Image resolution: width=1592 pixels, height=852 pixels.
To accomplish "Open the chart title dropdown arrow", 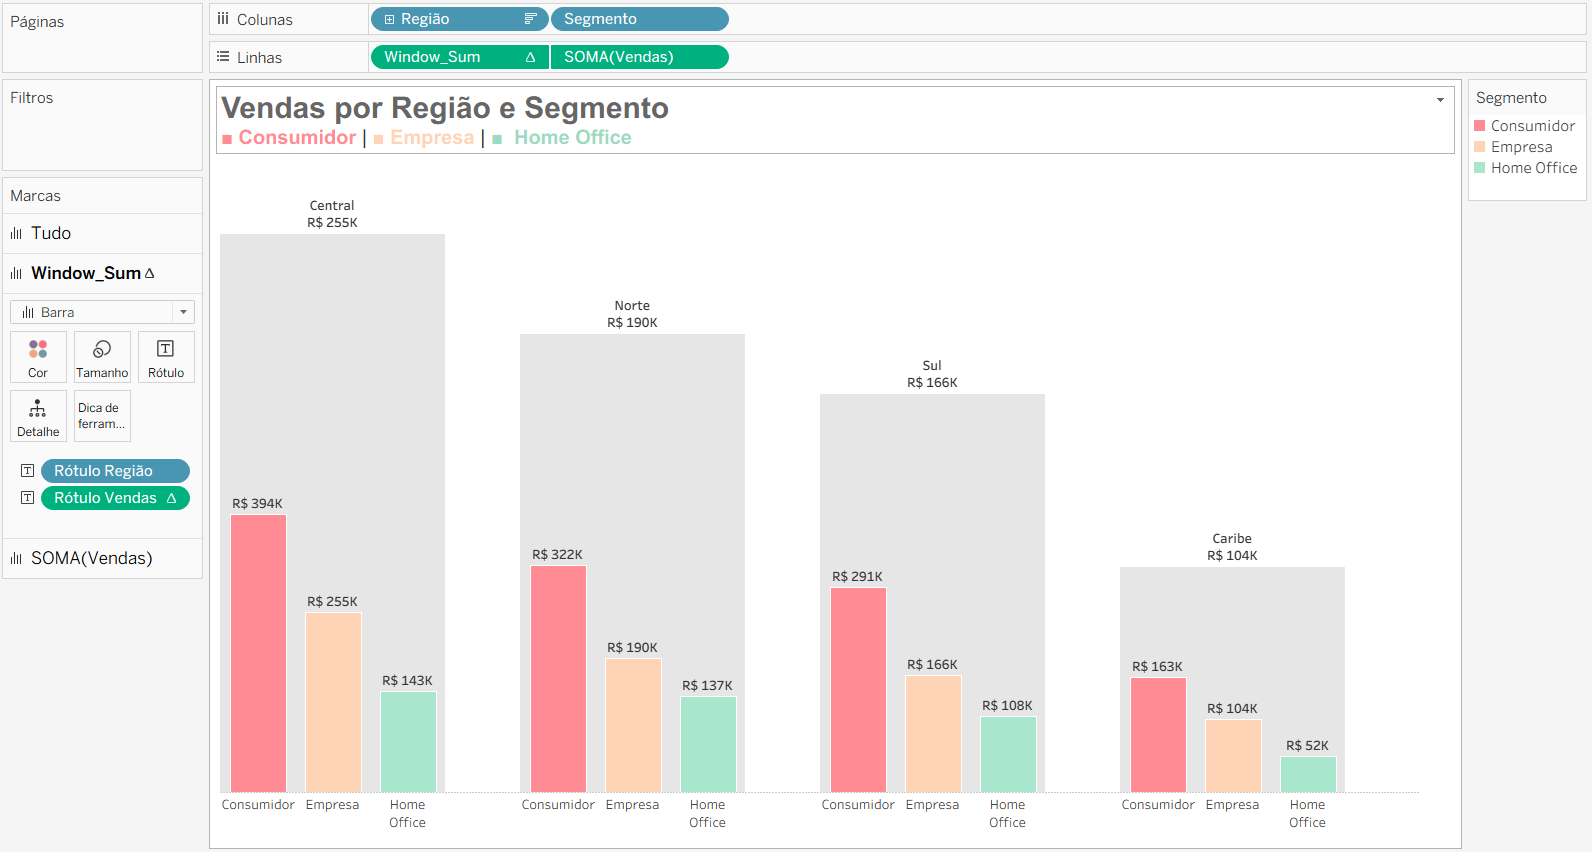I will click(x=1440, y=100).
